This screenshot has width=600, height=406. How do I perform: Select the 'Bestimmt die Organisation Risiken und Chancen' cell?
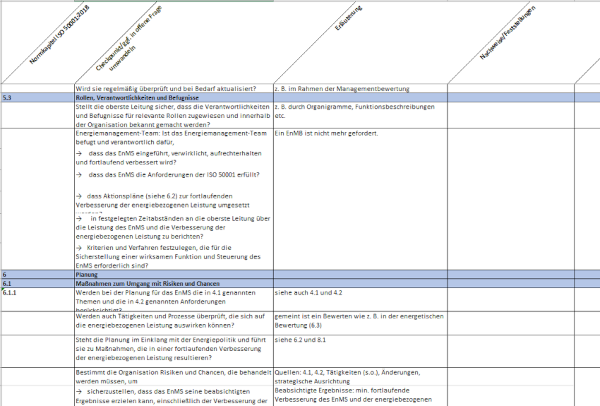click(172, 380)
